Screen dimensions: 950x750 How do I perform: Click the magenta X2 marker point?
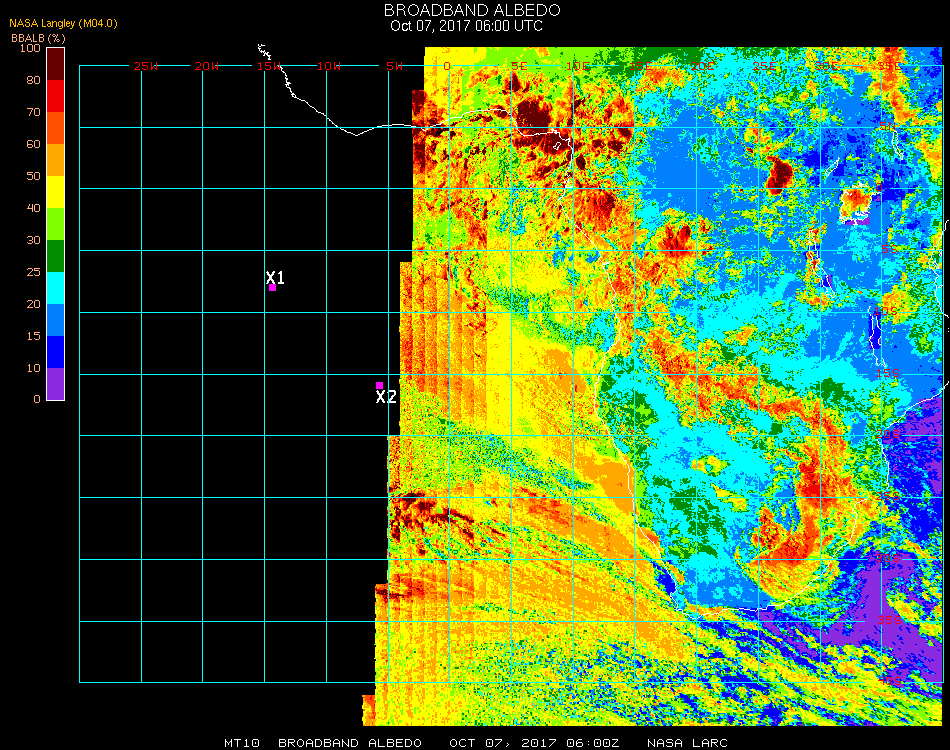pyautogui.click(x=379, y=385)
